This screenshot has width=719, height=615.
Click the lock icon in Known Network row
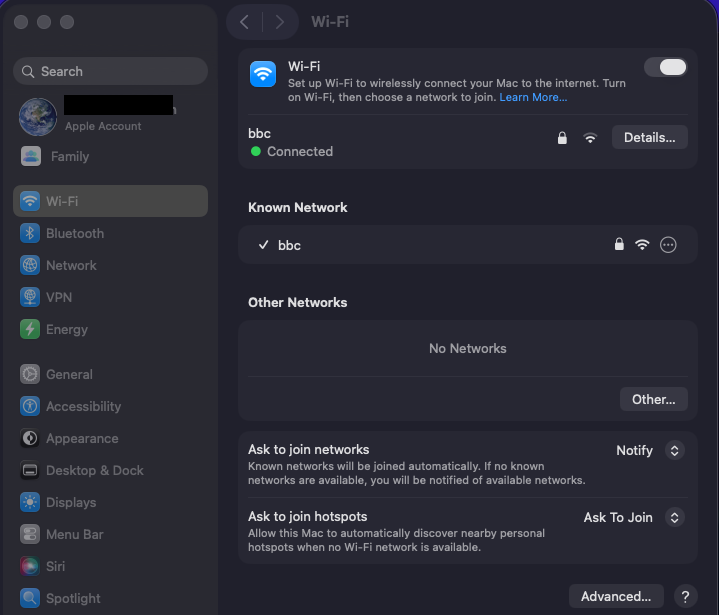(619, 244)
